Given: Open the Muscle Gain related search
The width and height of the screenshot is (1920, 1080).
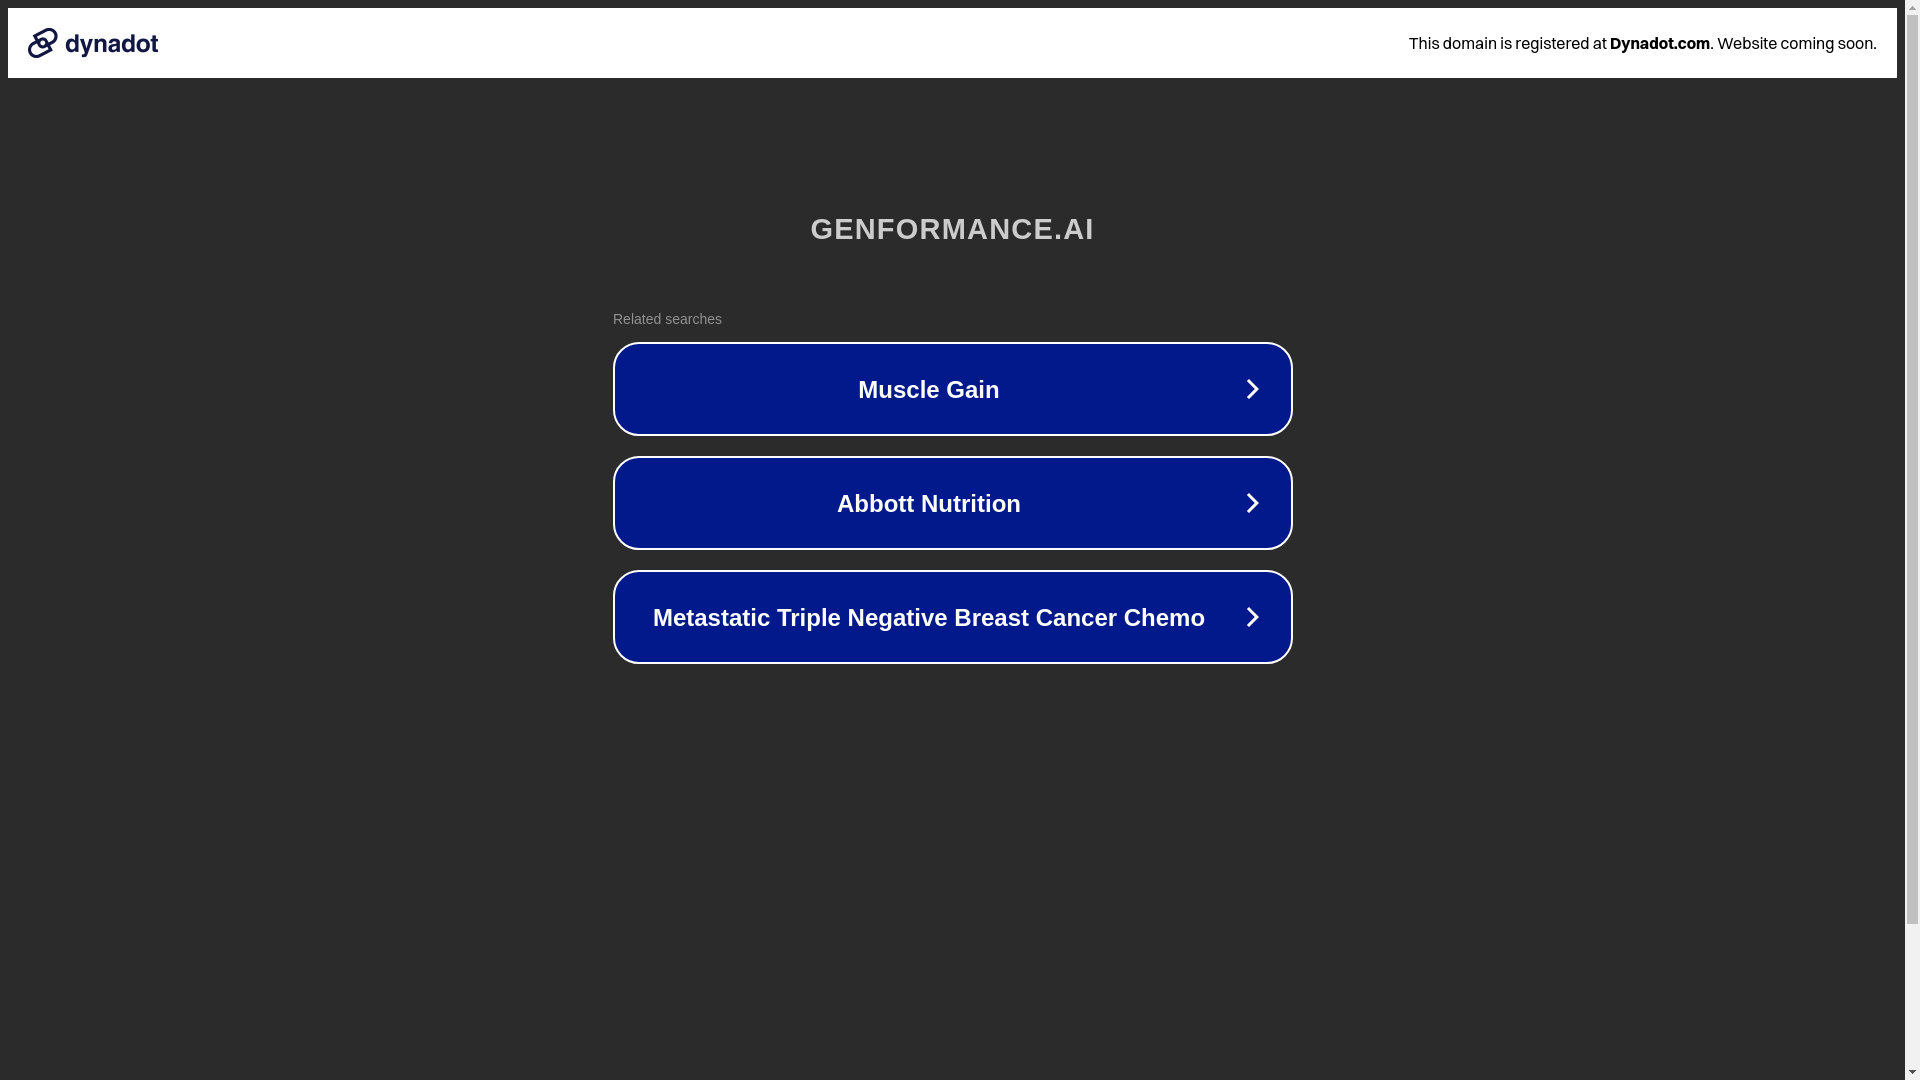Looking at the screenshot, I should (952, 389).
